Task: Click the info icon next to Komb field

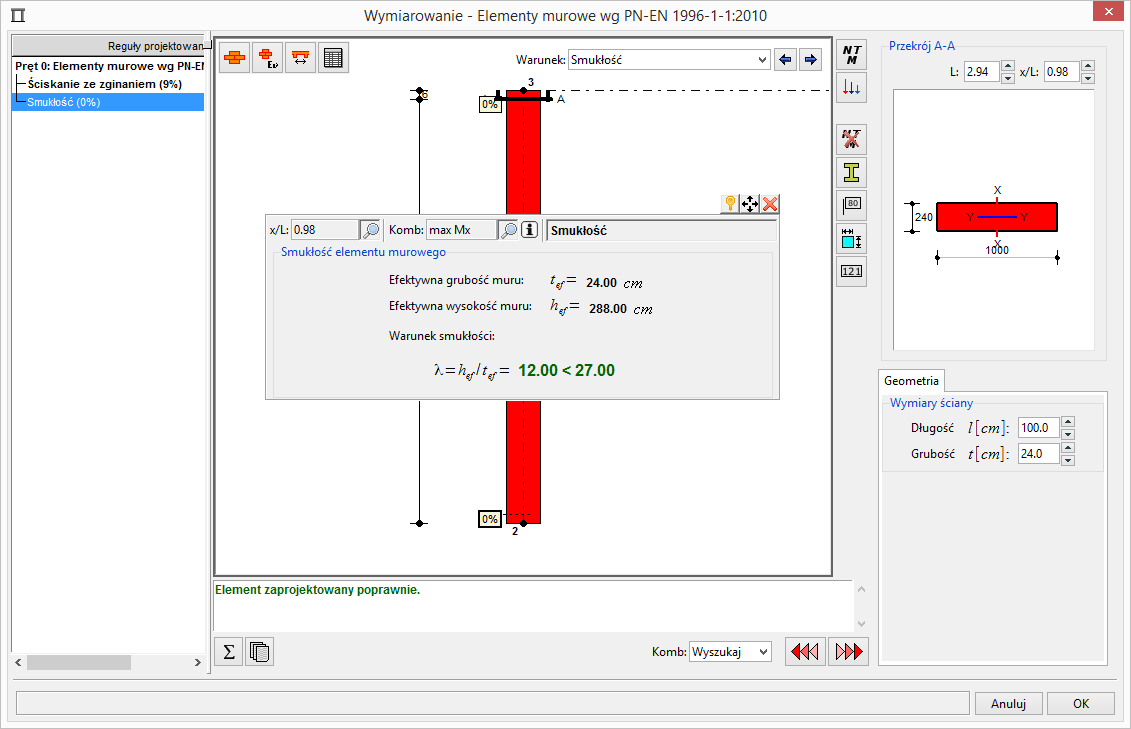Action: pyautogui.click(x=530, y=230)
